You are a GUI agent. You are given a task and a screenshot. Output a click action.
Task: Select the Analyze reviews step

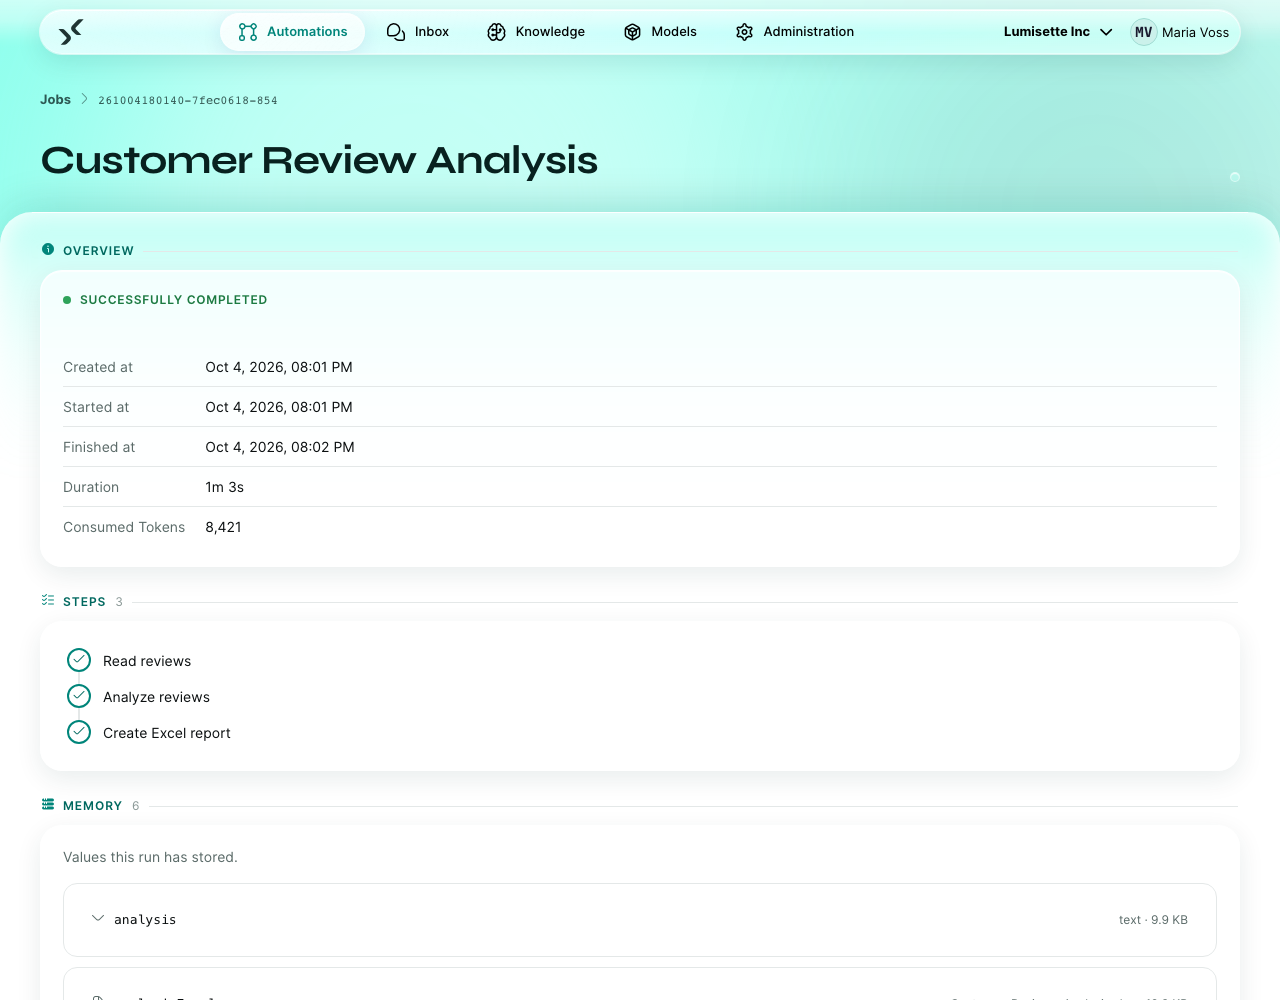tap(156, 697)
